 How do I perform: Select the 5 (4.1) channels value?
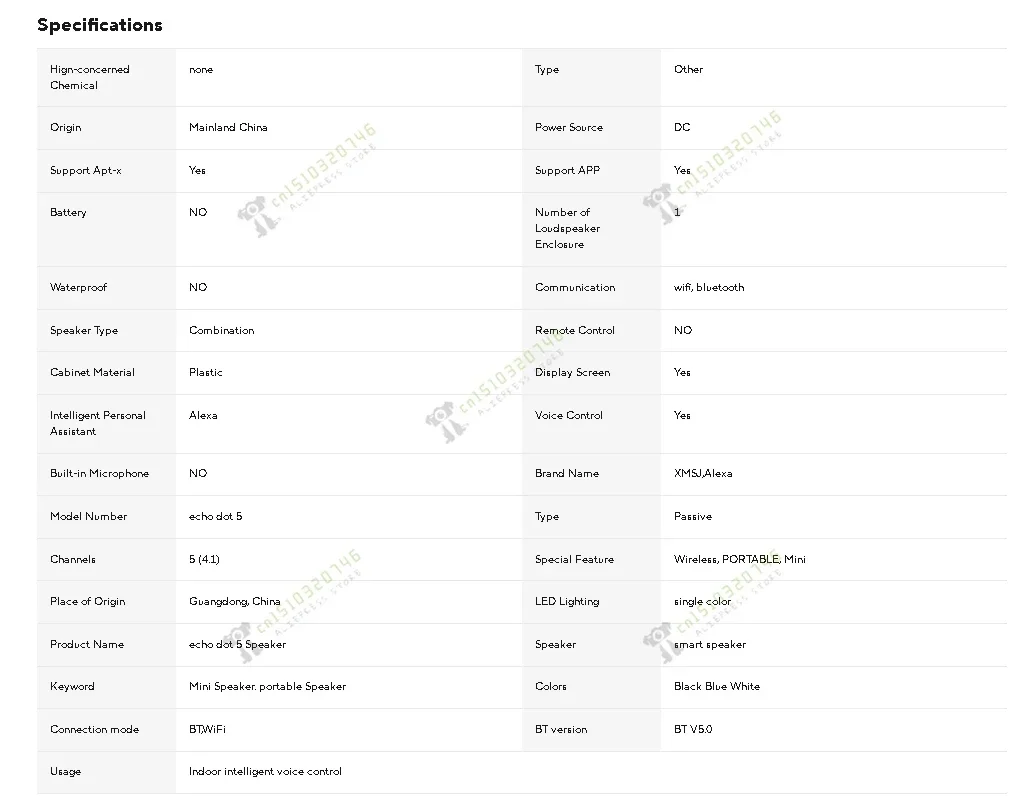(204, 559)
